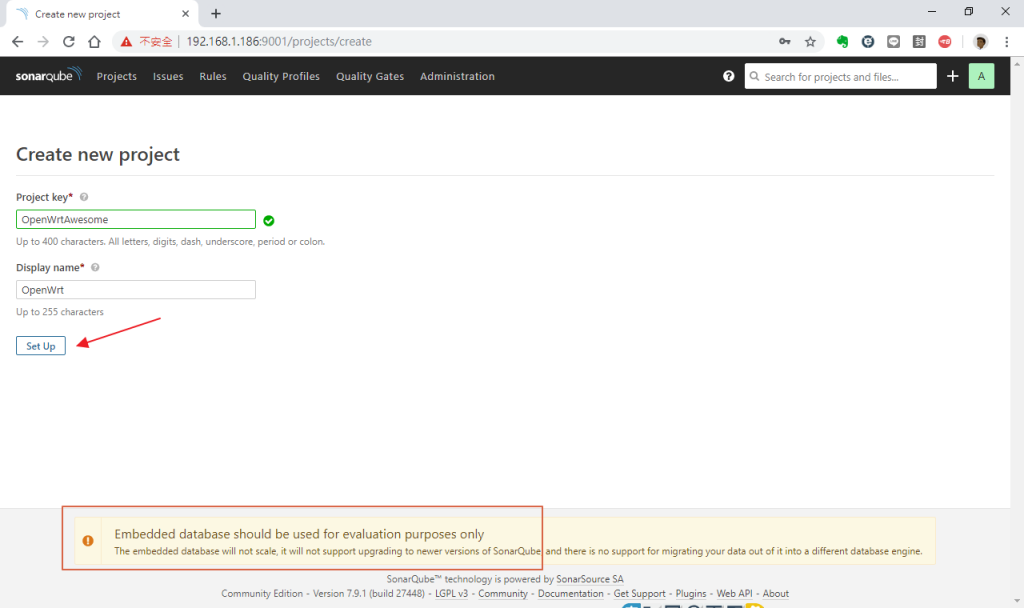Click the Set Up button
The height and width of the screenshot is (608, 1024).
coord(40,345)
